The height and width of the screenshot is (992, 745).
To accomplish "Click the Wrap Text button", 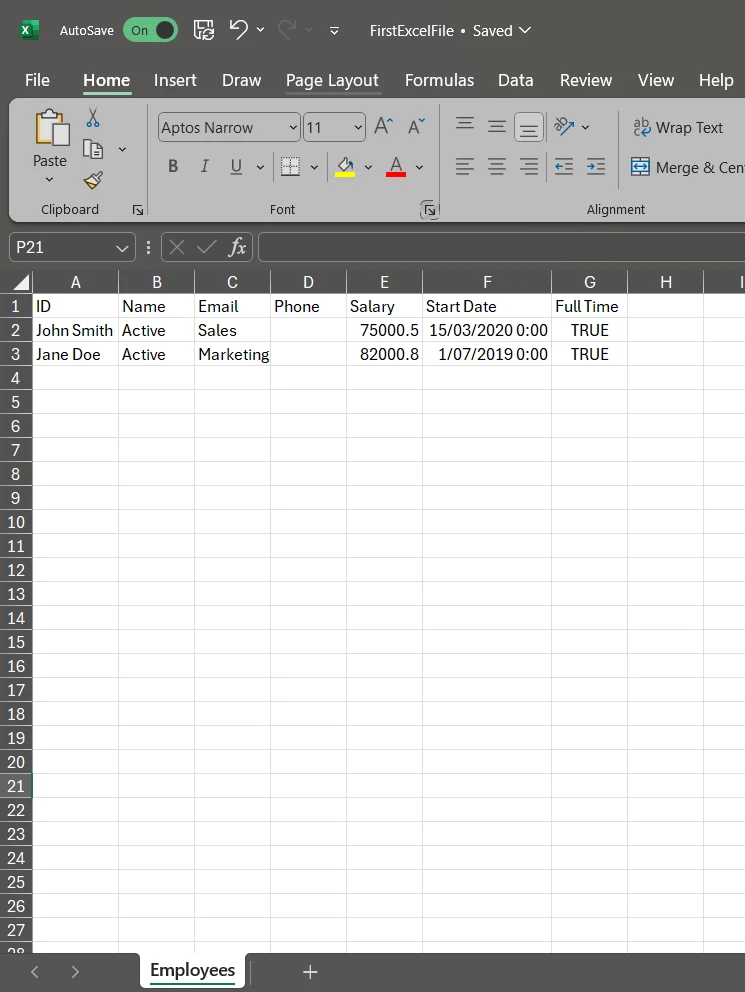I will point(678,127).
